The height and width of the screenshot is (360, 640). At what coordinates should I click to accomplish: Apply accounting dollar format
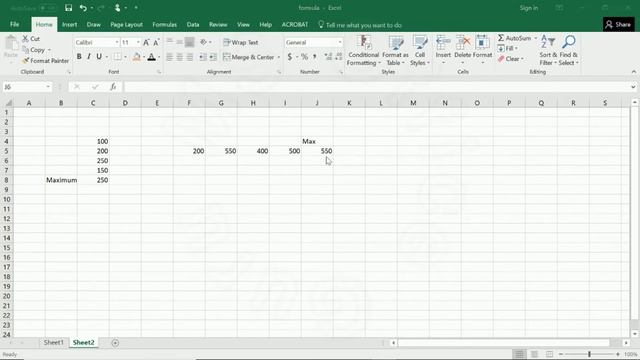(289, 57)
